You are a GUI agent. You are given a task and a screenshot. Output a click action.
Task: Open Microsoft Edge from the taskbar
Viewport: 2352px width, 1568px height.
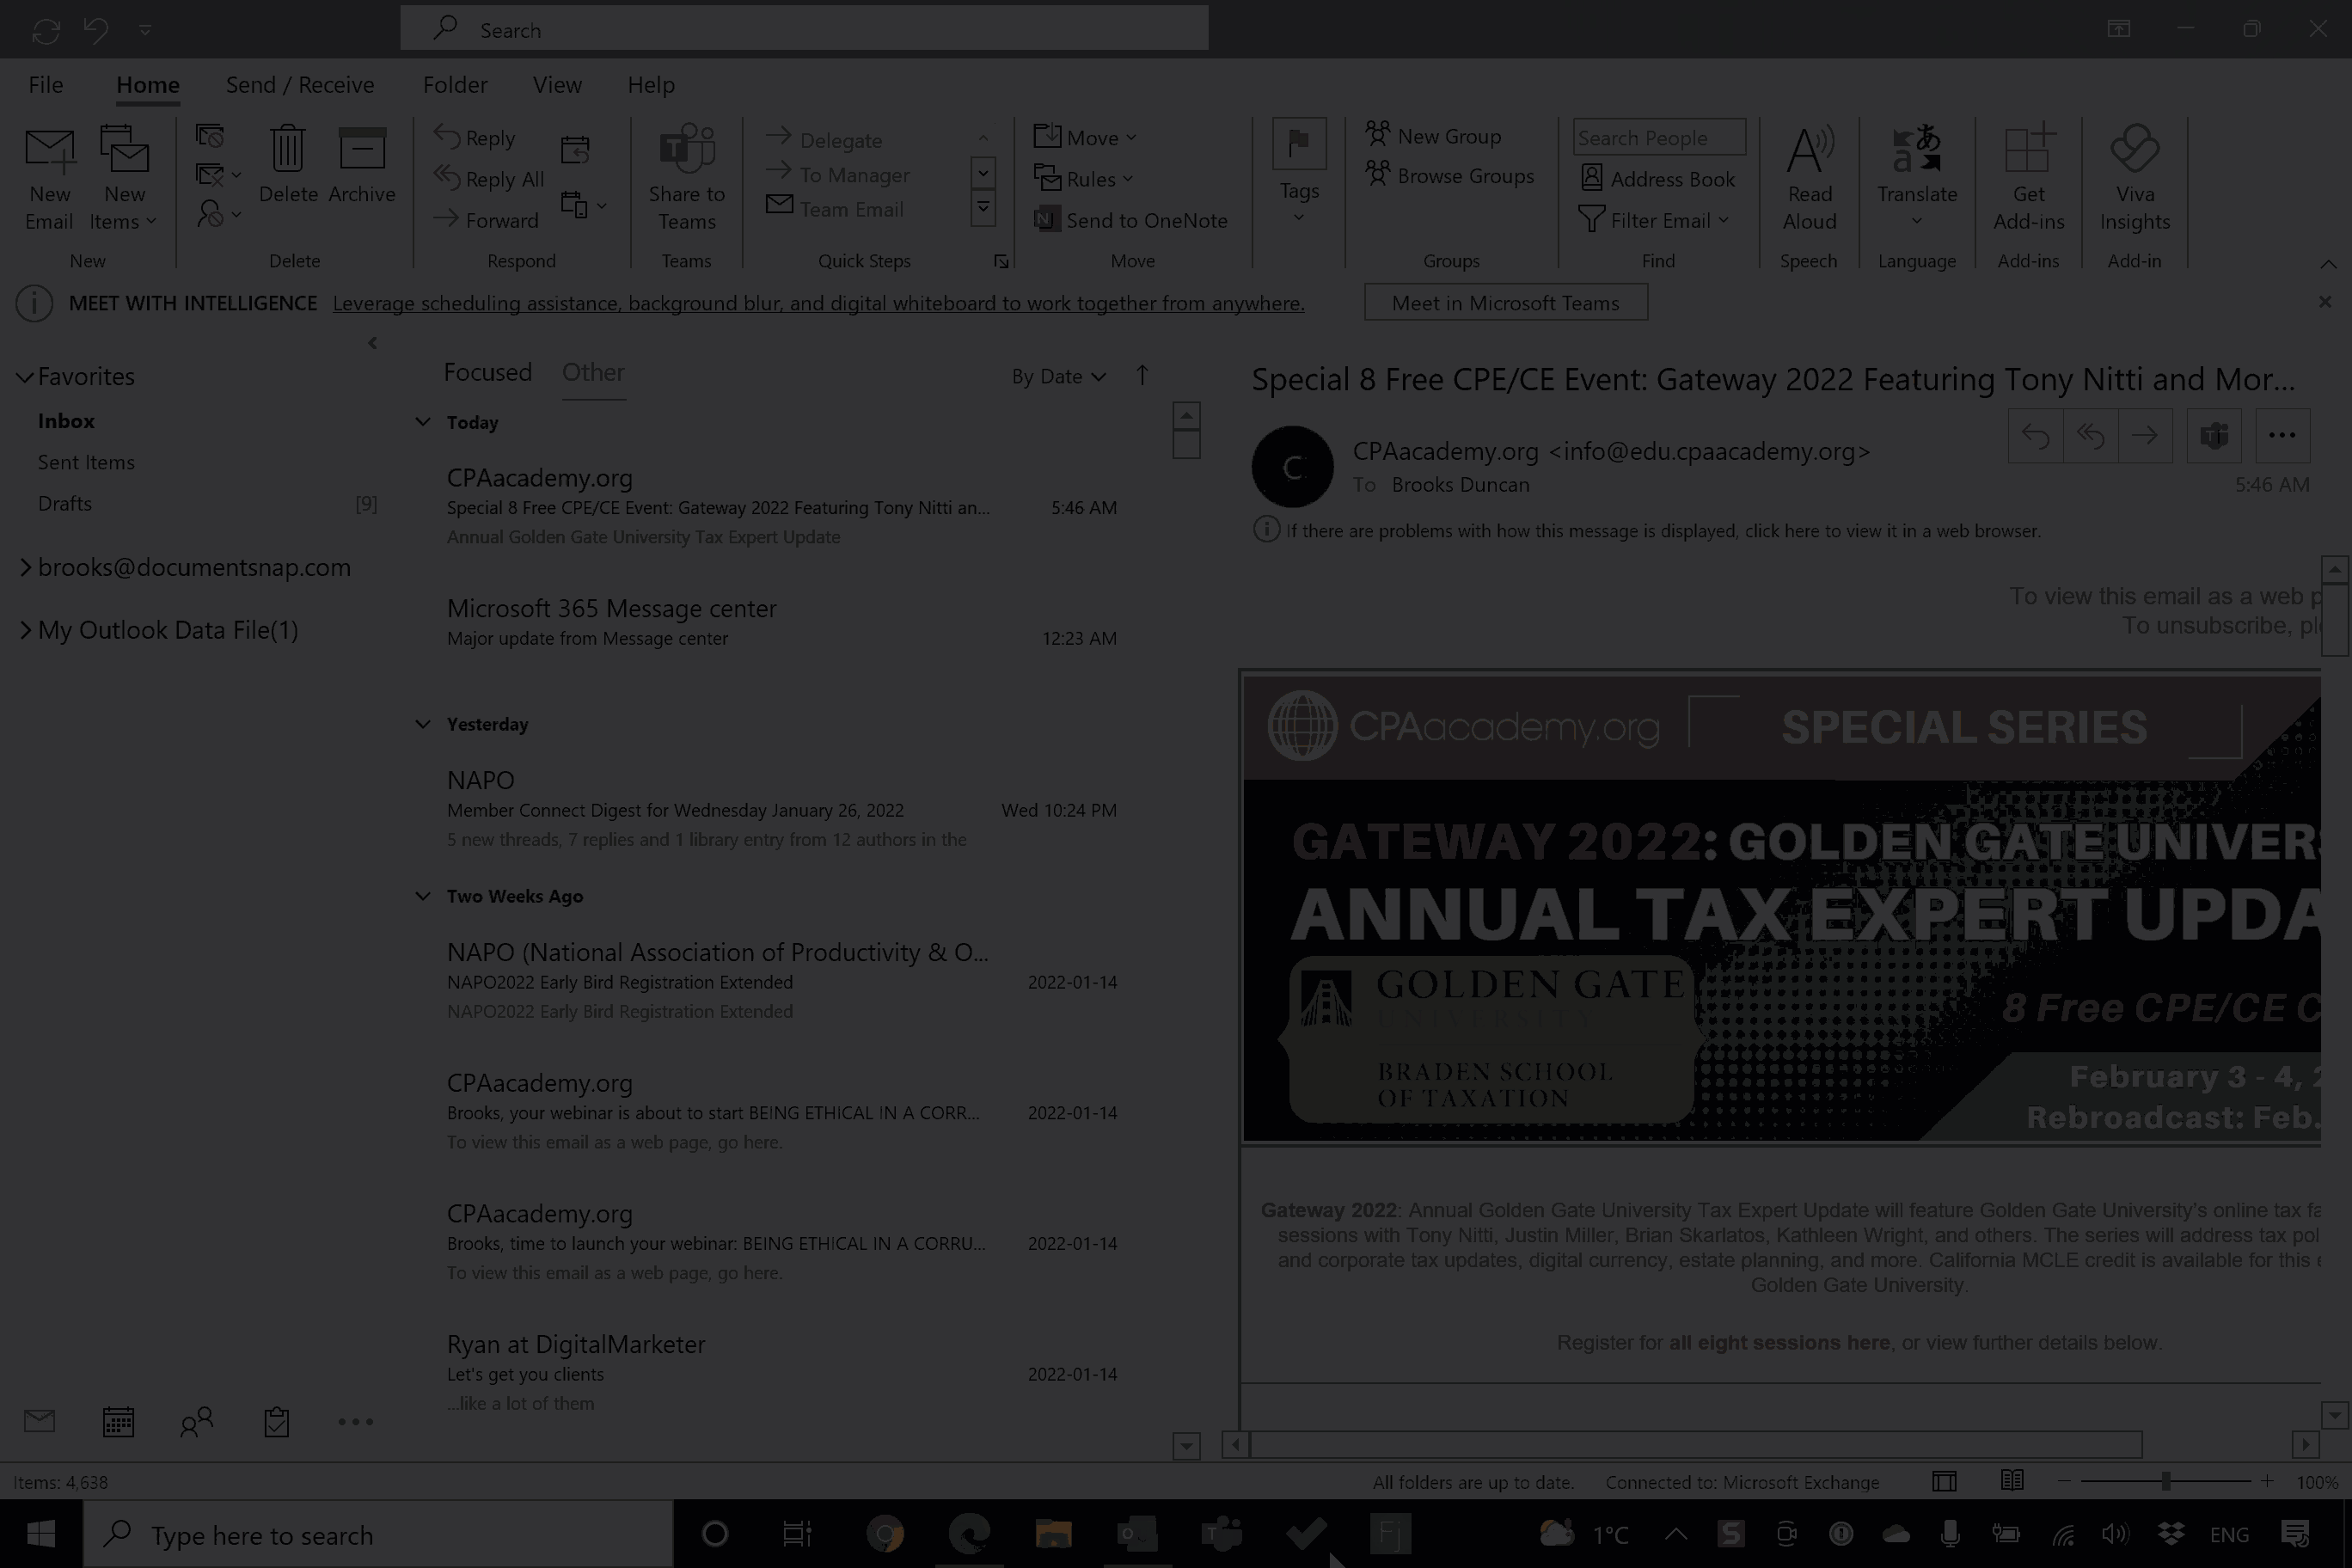(968, 1534)
